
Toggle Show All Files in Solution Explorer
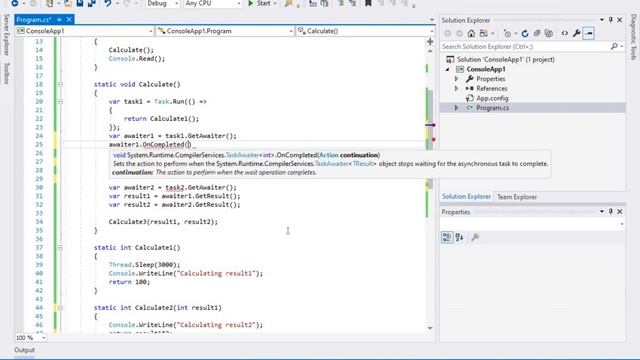(x=549, y=33)
